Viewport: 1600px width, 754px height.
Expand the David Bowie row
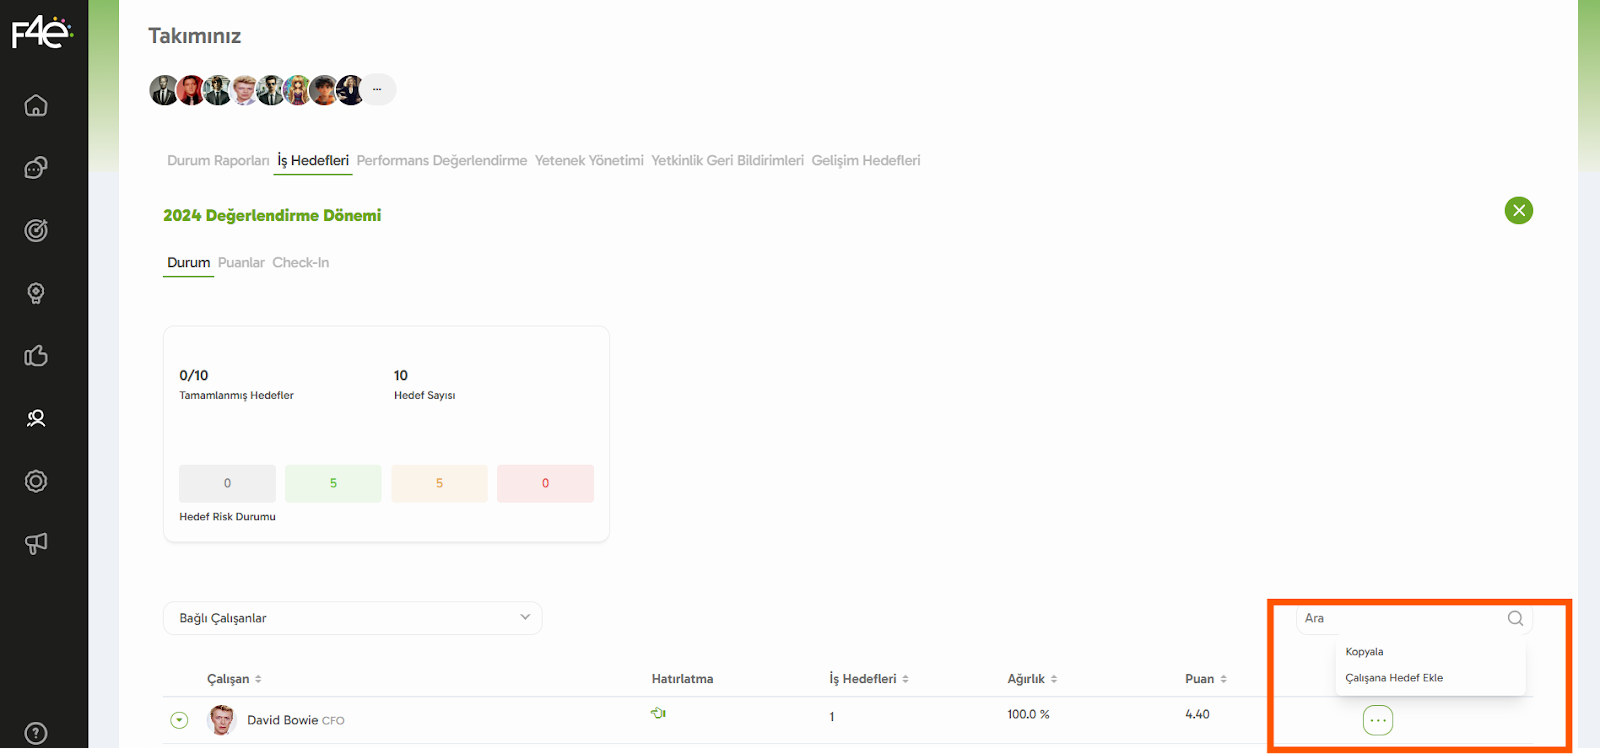[179, 720]
